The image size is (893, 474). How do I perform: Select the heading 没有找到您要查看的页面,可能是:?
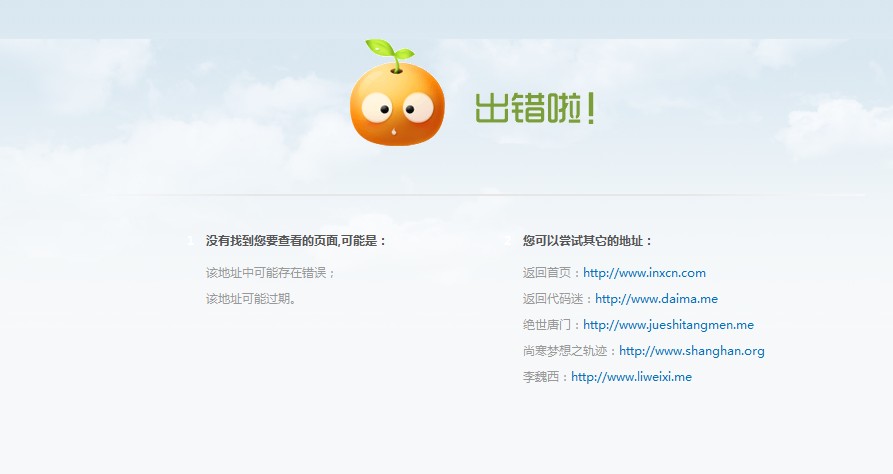[296, 241]
